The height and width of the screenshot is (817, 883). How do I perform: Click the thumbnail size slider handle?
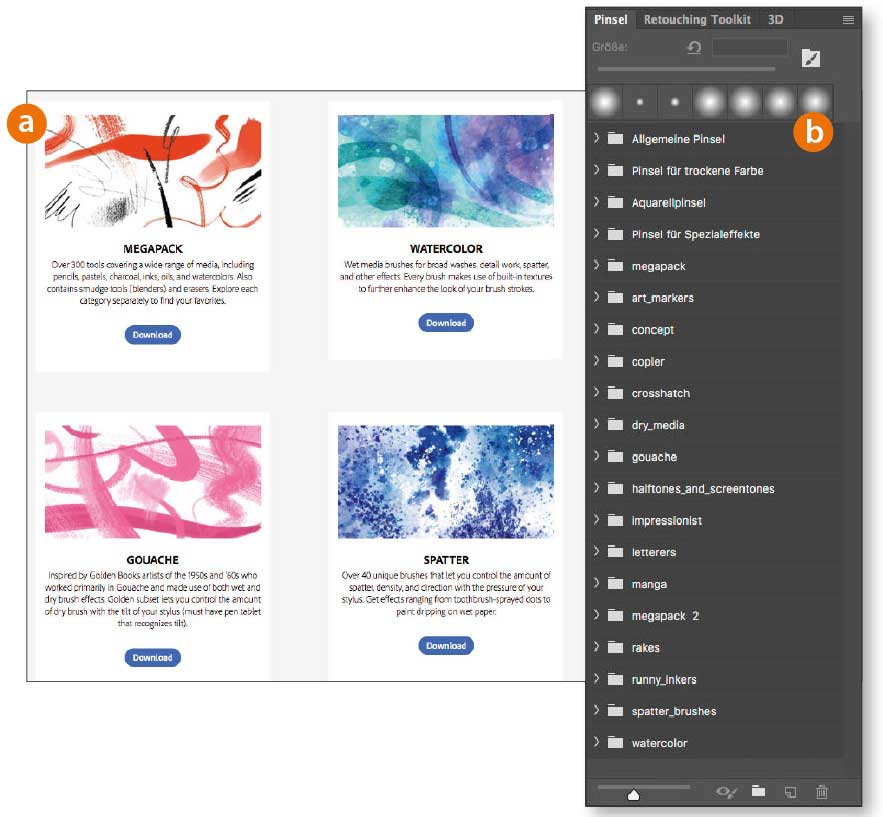click(634, 794)
